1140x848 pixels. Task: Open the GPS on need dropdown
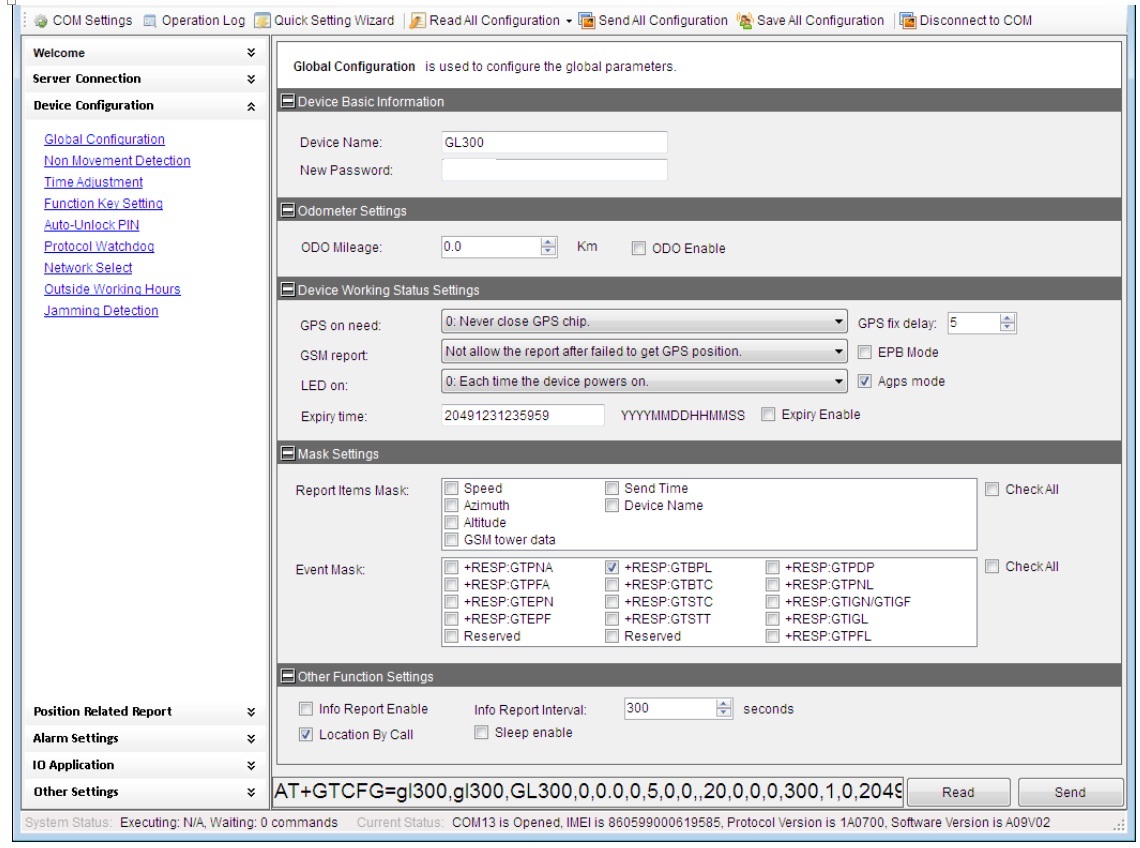click(x=838, y=323)
